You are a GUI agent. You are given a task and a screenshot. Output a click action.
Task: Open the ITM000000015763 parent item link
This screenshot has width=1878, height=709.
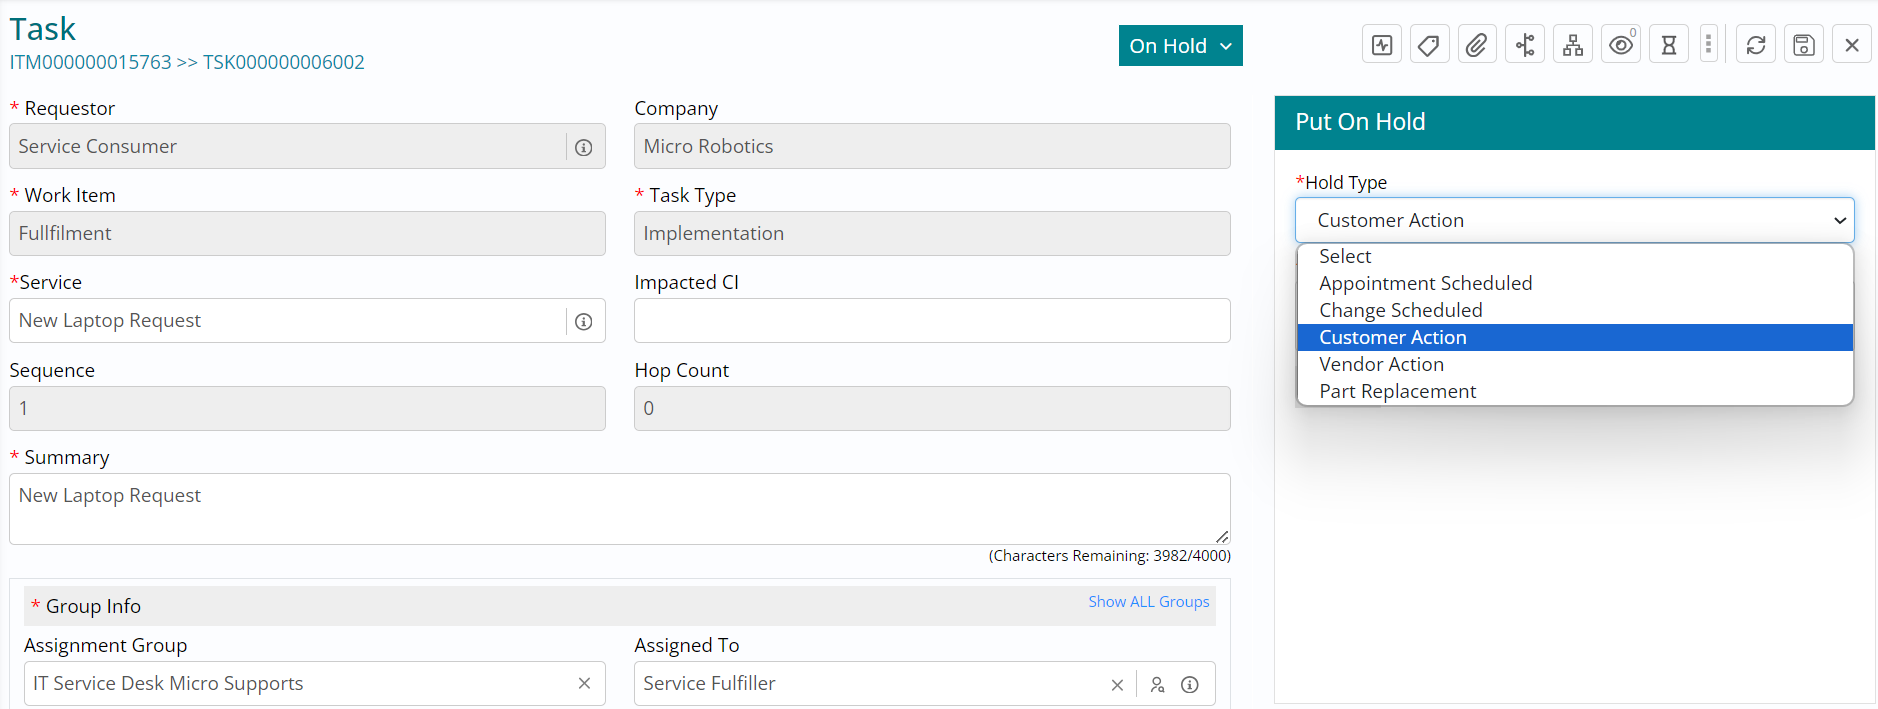click(x=90, y=62)
